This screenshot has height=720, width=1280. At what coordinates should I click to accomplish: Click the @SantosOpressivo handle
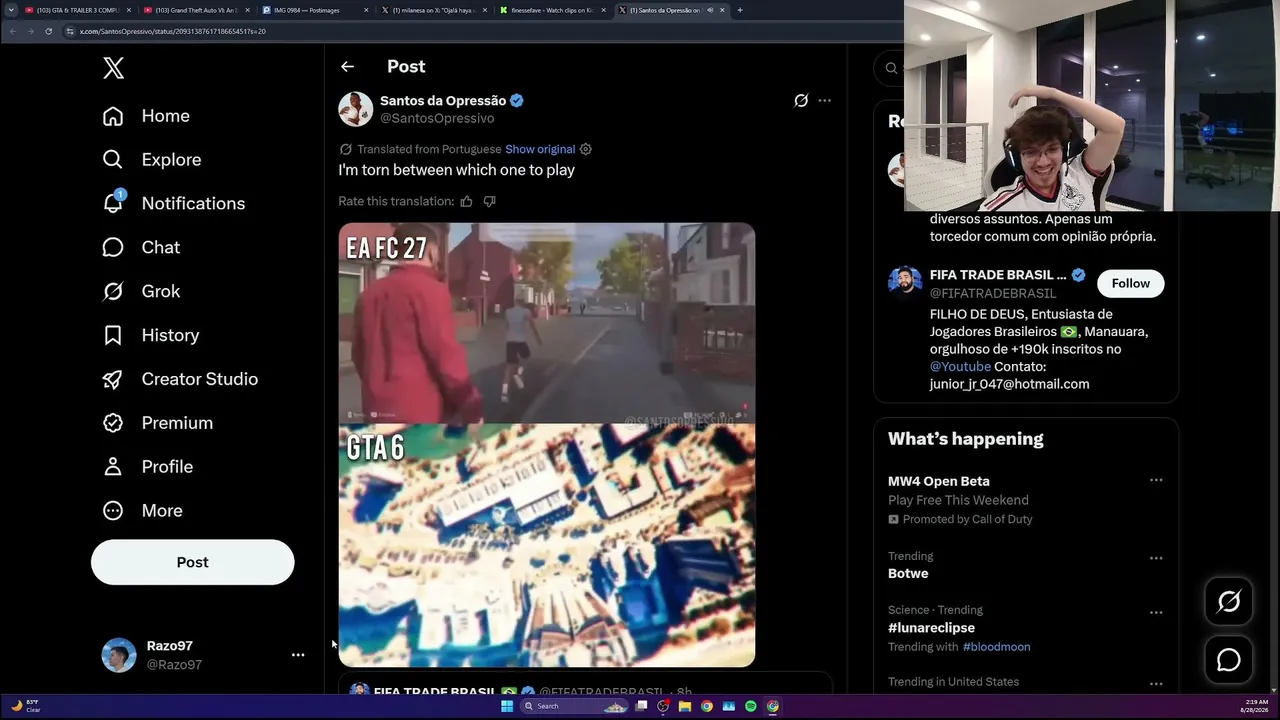coord(437,118)
